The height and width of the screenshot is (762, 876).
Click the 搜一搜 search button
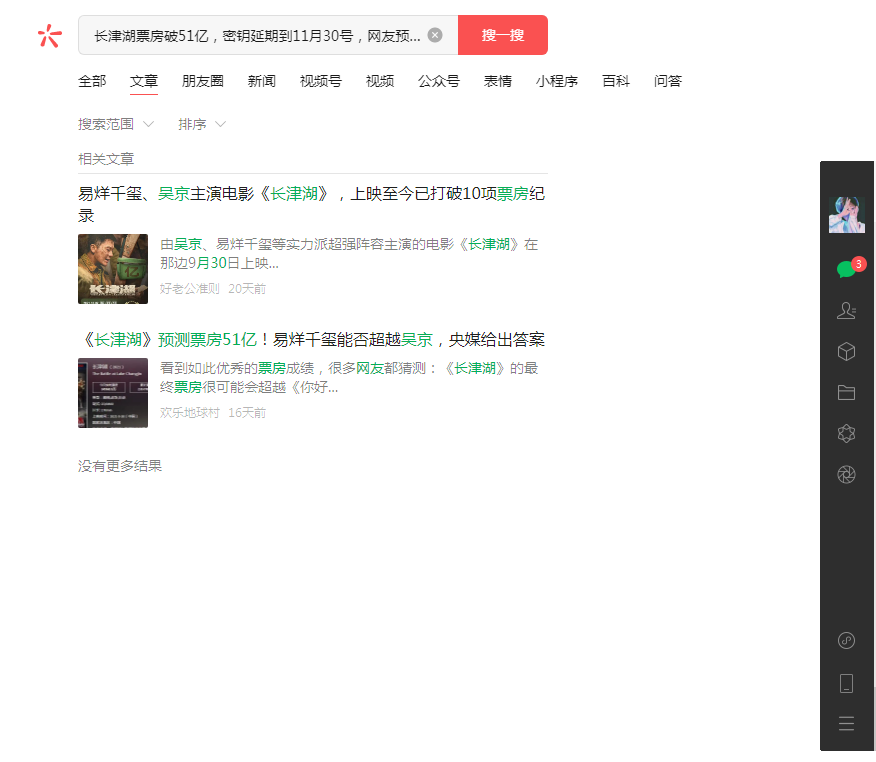pyautogui.click(x=502, y=35)
